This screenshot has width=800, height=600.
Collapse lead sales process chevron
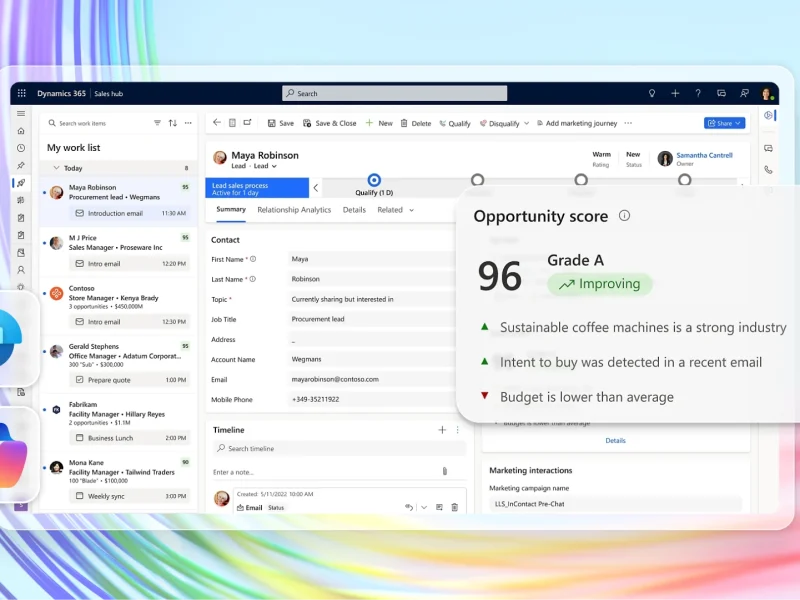(x=316, y=188)
